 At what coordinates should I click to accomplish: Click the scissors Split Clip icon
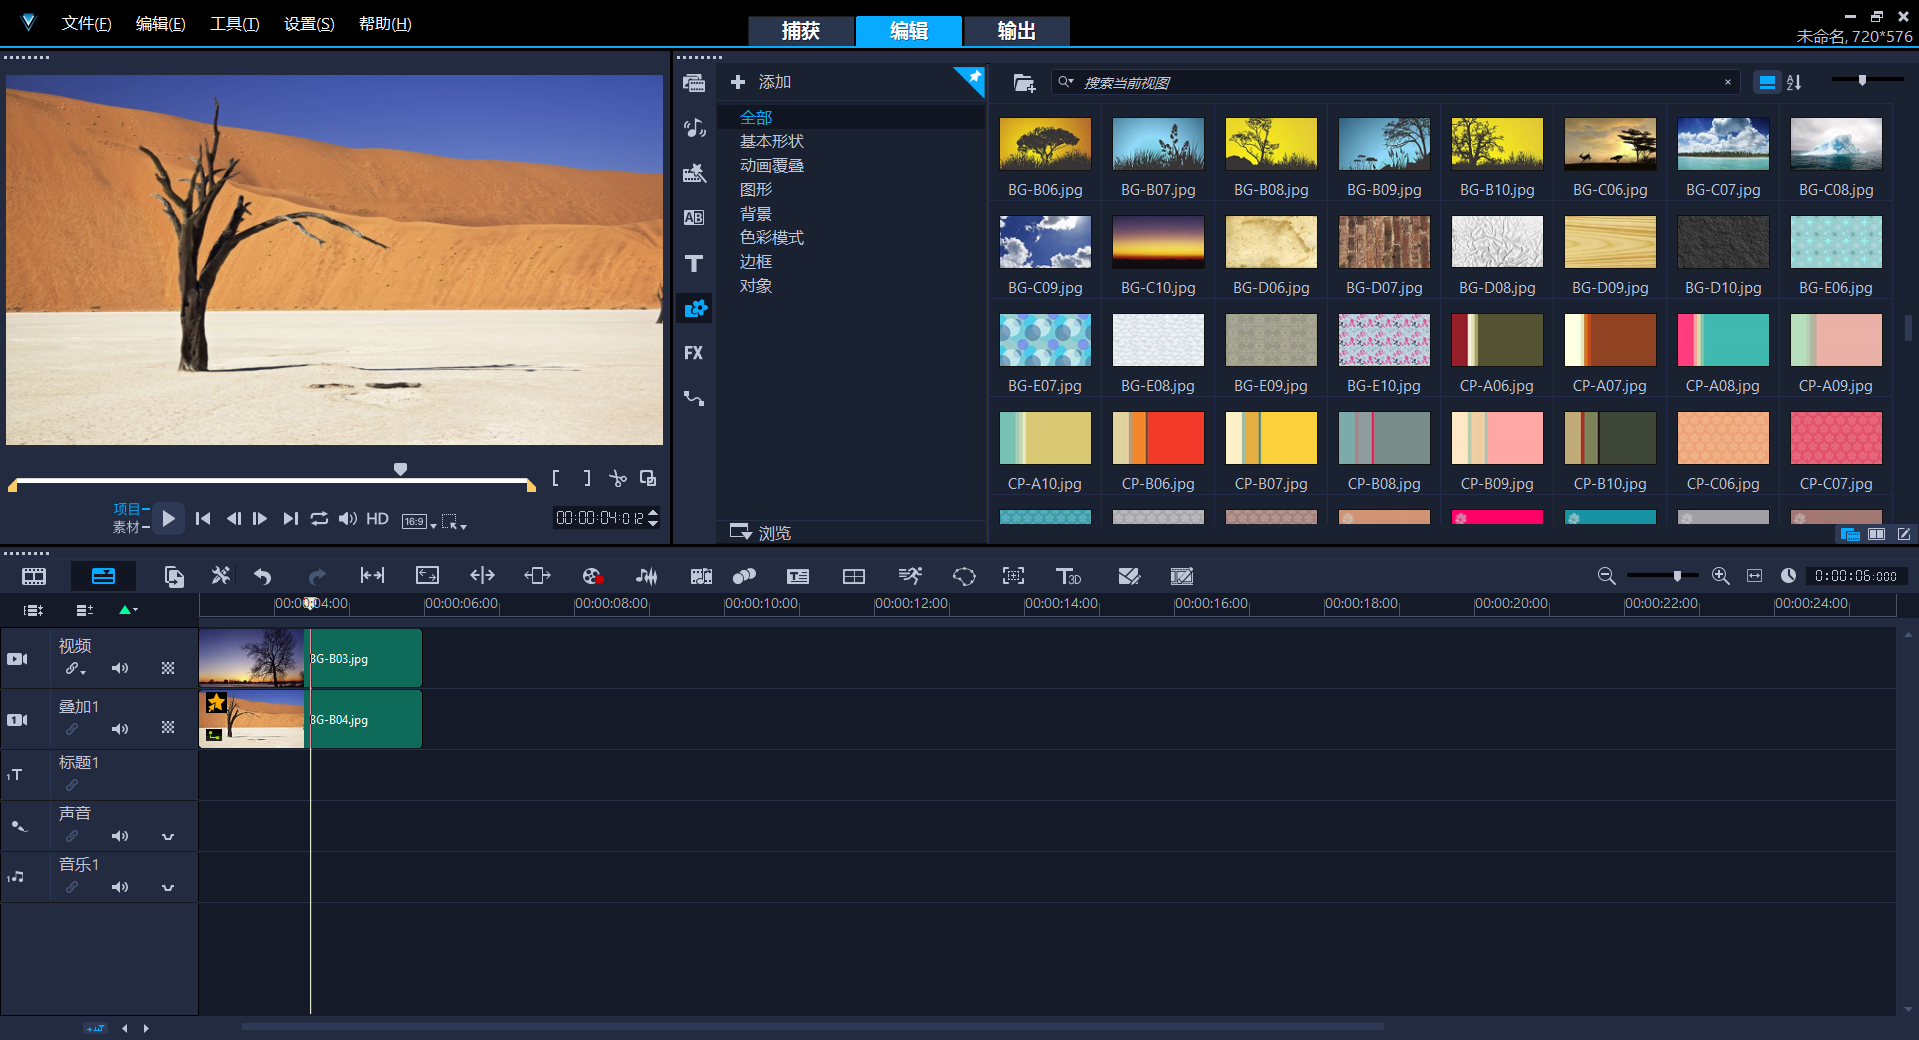coord(618,479)
